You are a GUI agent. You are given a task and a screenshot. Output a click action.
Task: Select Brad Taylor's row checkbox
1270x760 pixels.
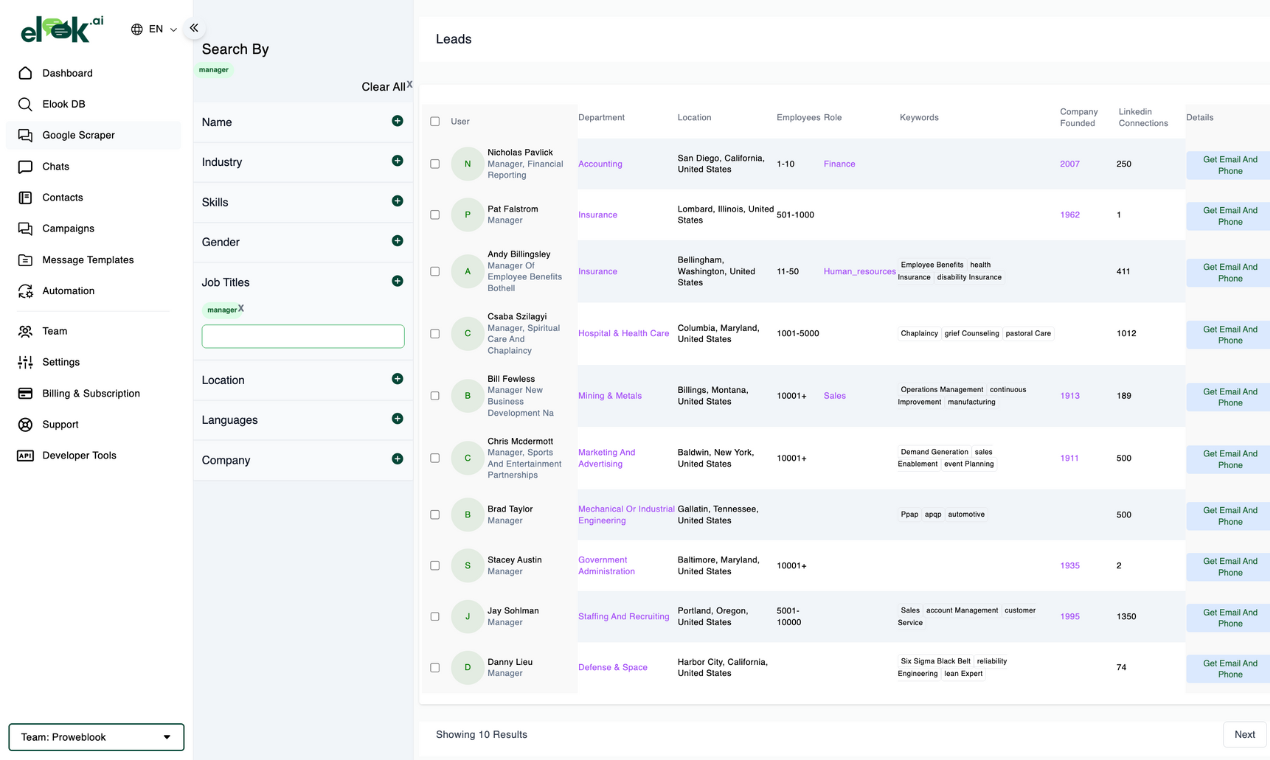pyautogui.click(x=435, y=515)
